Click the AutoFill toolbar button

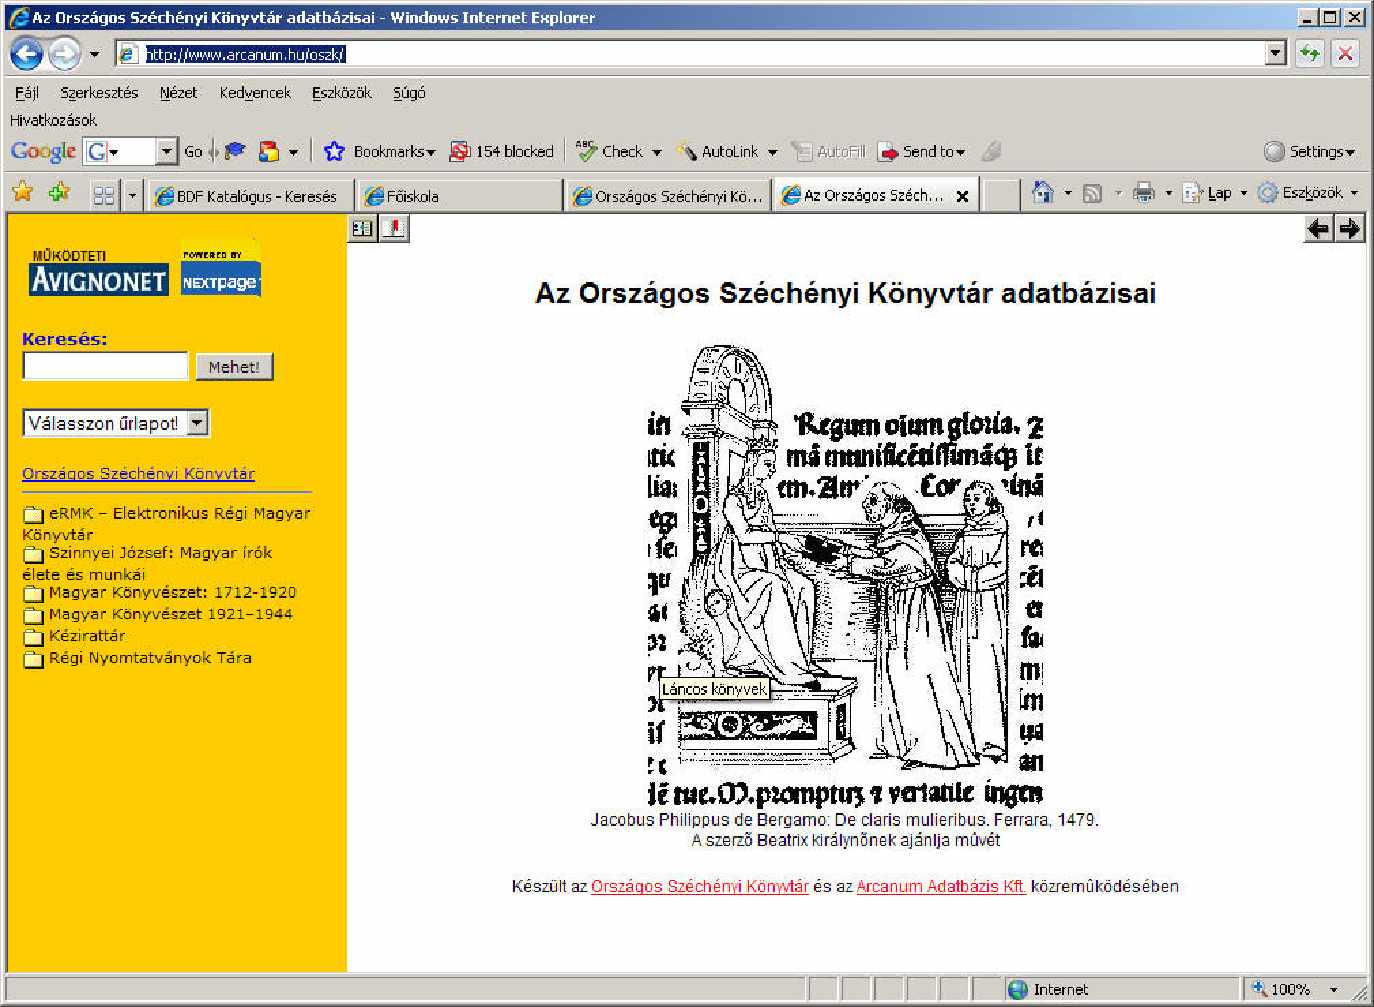tap(828, 151)
